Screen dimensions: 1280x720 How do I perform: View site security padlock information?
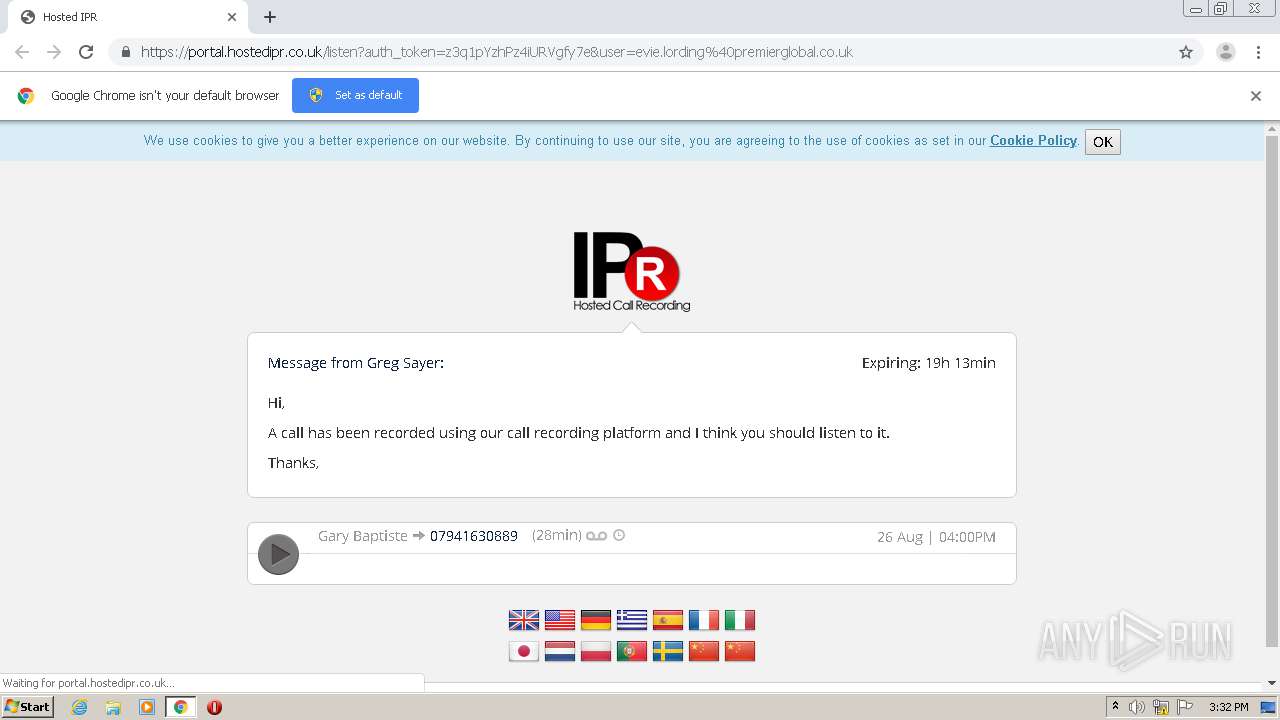click(x=125, y=52)
